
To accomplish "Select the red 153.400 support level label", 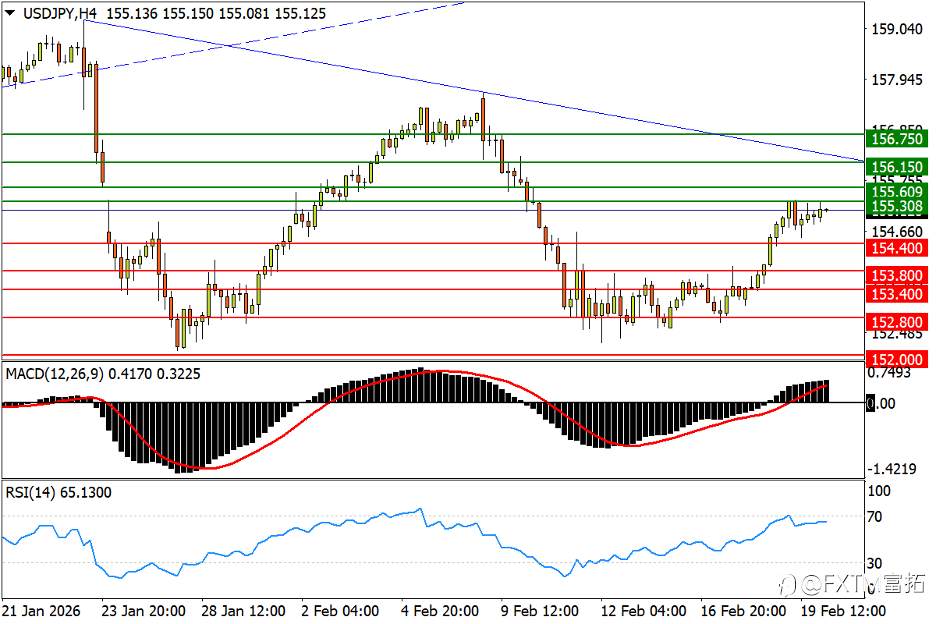I will pos(897,294).
